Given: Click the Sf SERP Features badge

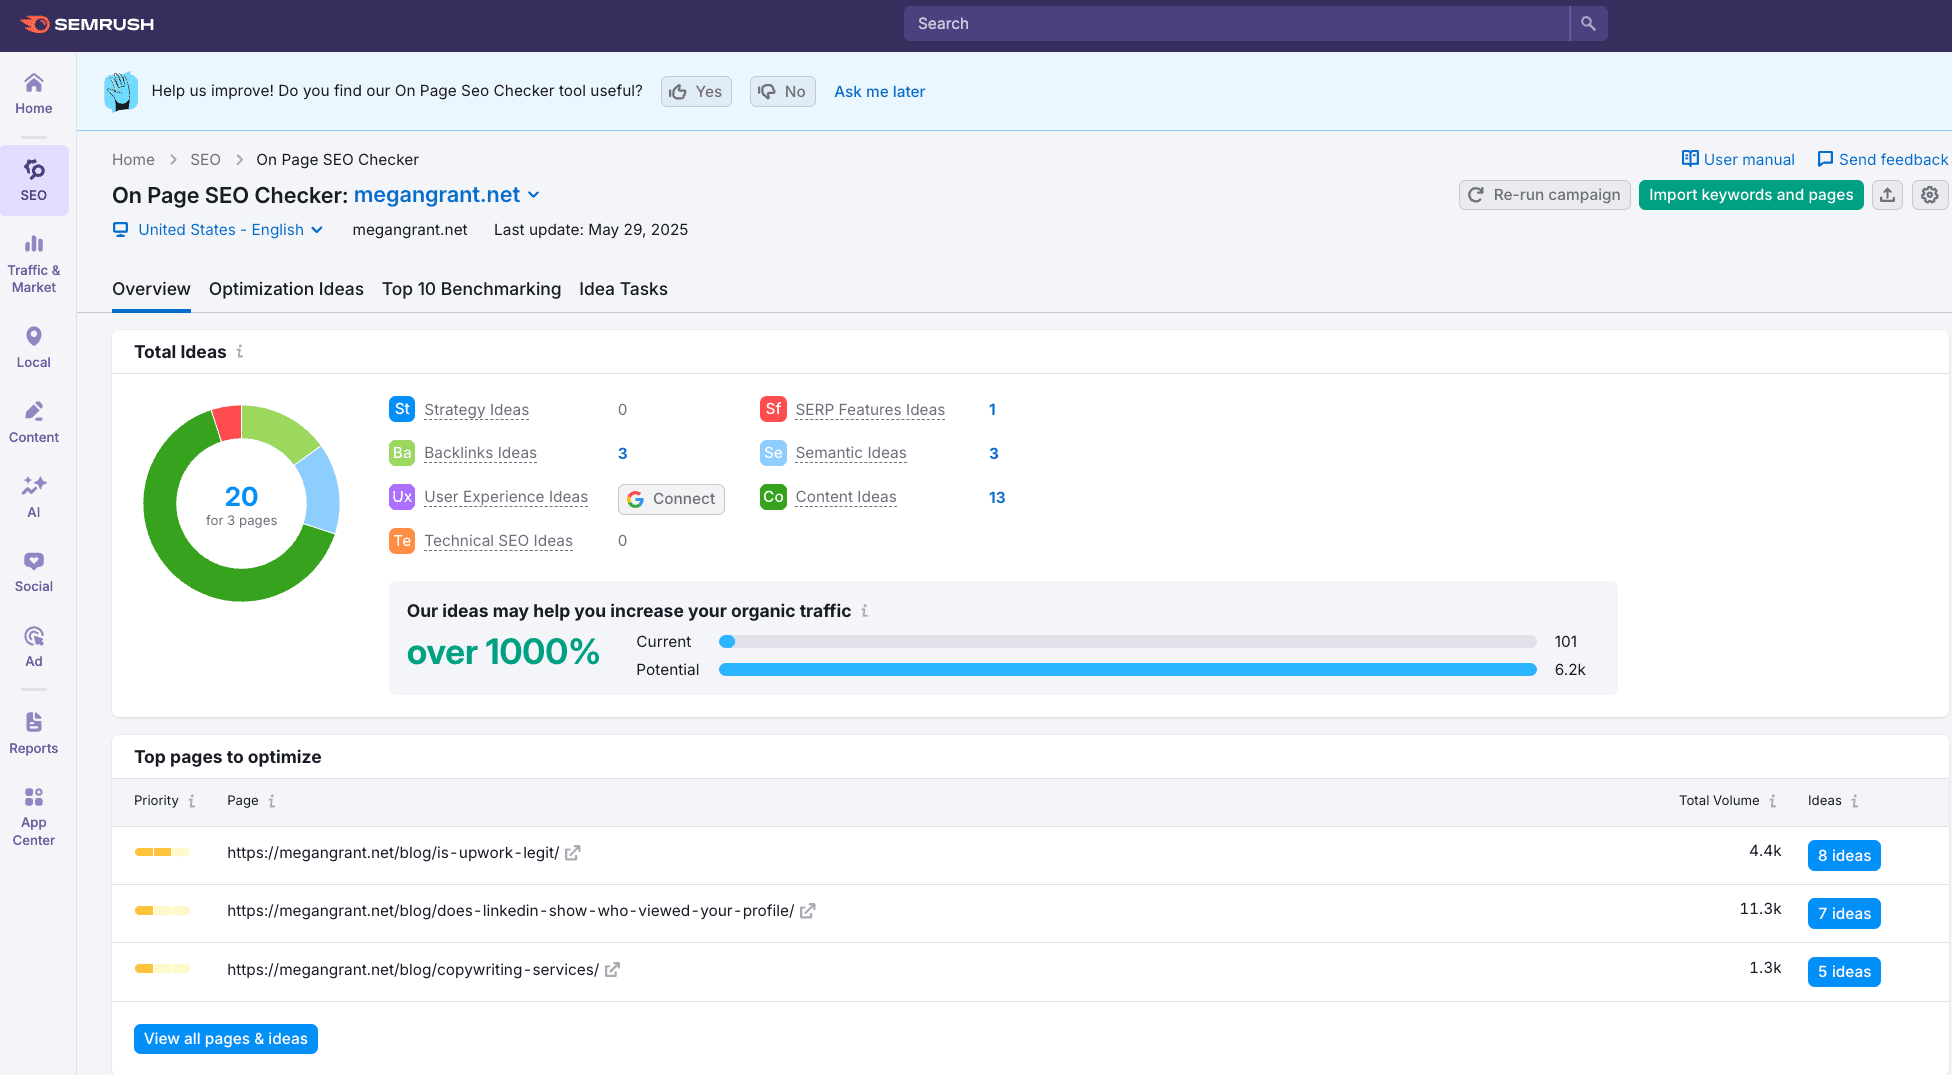Looking at the screenshot, I should [773, 409].
